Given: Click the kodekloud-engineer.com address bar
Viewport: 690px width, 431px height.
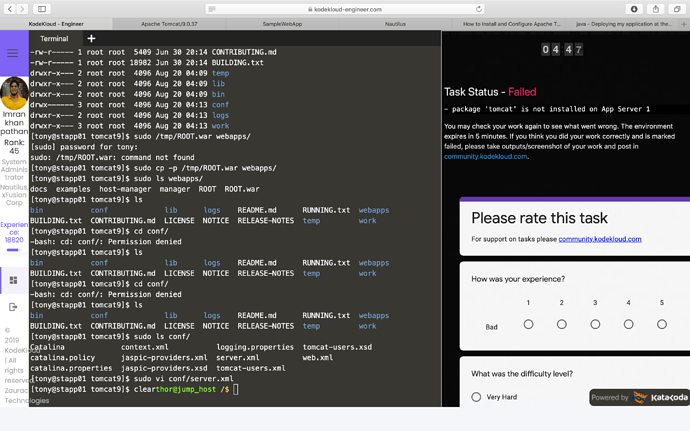Looking at the screenshot, I should pos(345,9).
